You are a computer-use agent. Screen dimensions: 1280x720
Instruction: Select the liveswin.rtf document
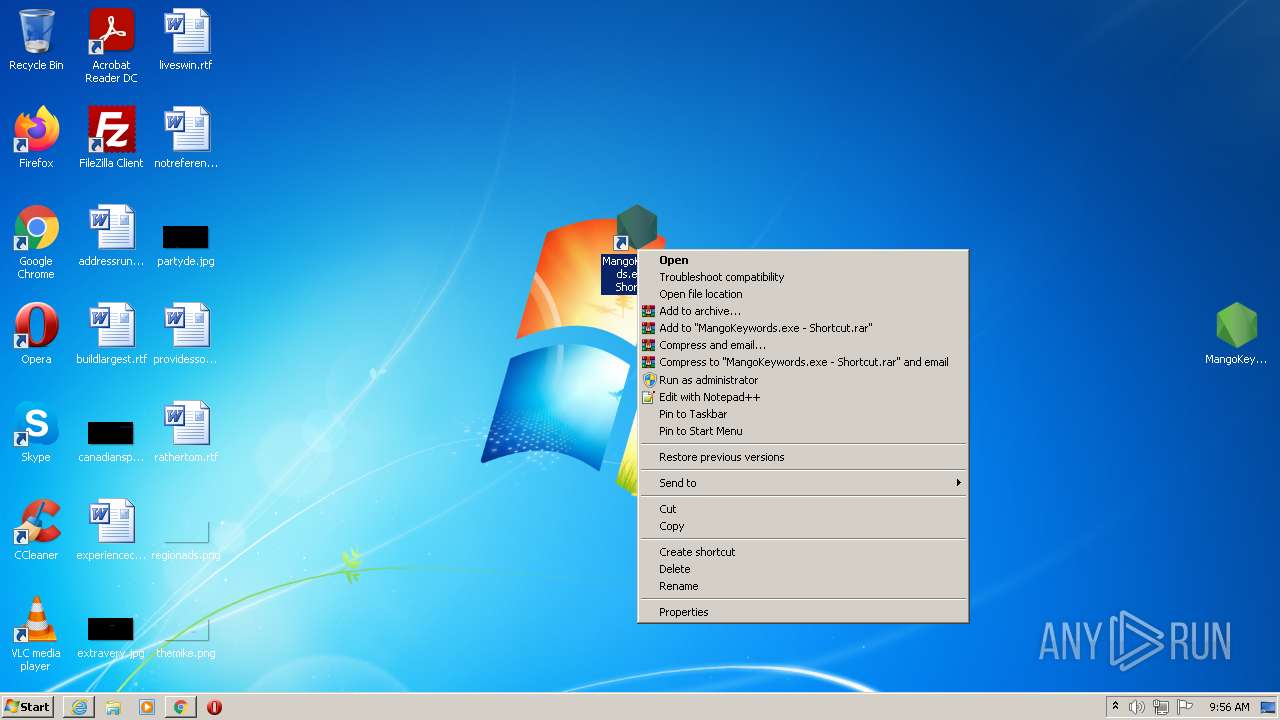click(186, 40)
